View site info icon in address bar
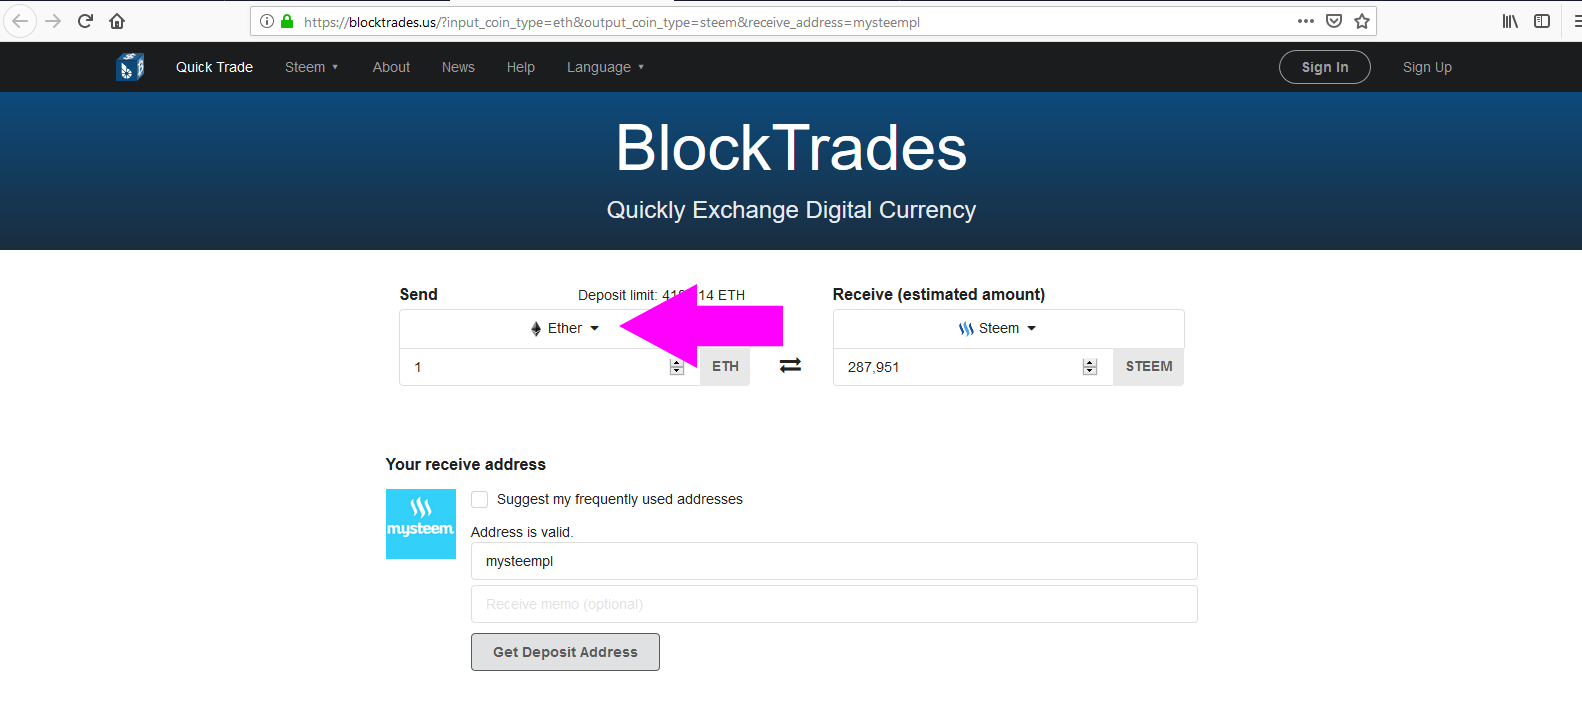 [267, 21]
